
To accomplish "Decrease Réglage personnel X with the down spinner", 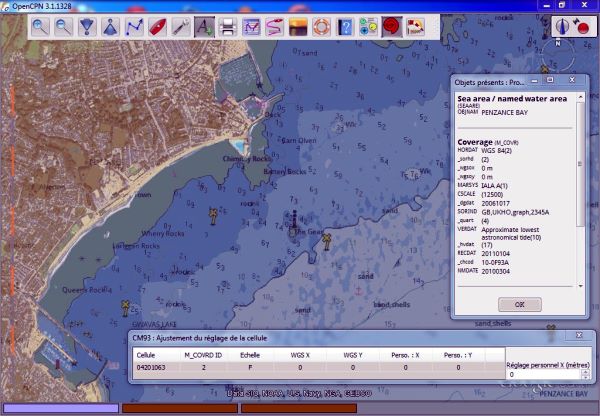I will tap(585, 377).
